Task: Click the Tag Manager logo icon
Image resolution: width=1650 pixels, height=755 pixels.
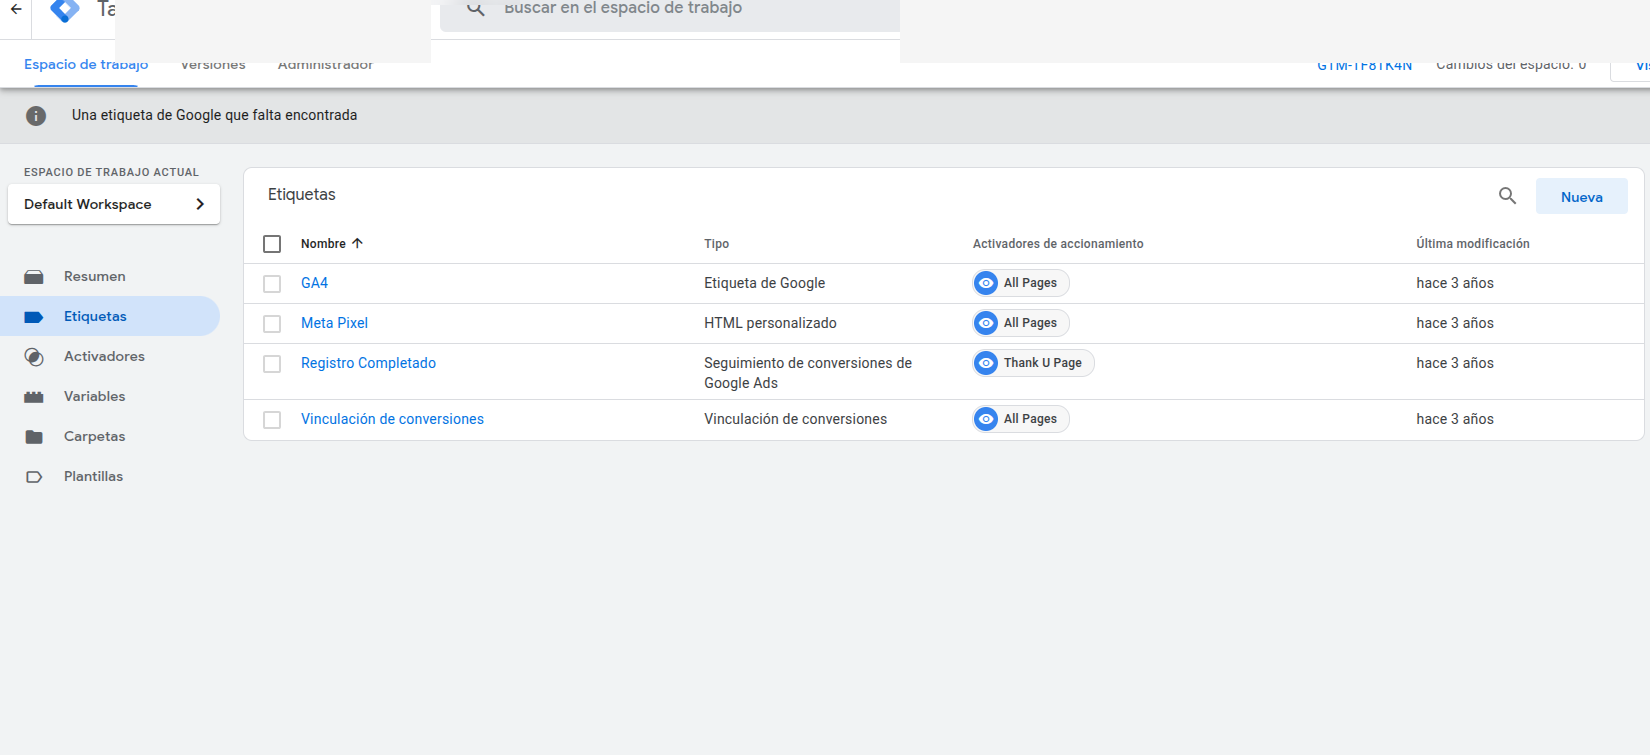Action: pyautogui.click(x=65, y=10)
